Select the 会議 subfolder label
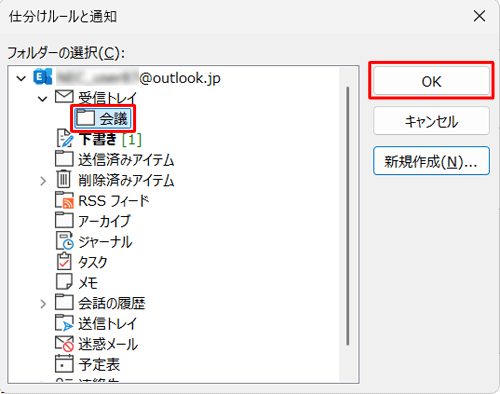Screen dimensions: 500x394 pos(114,118)
